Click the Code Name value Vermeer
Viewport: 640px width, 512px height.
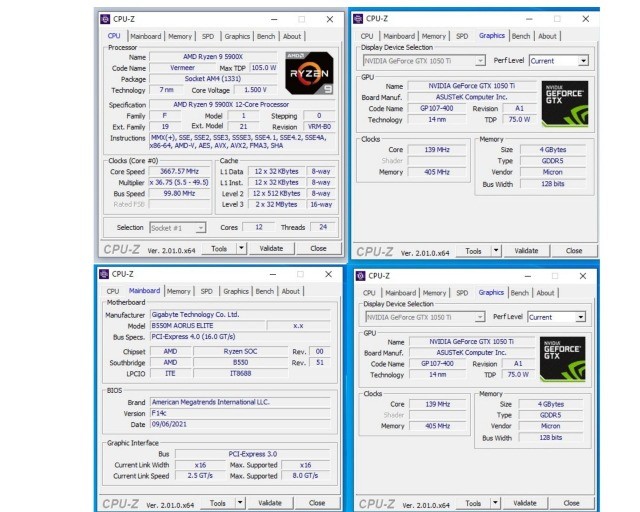(182, 68)
